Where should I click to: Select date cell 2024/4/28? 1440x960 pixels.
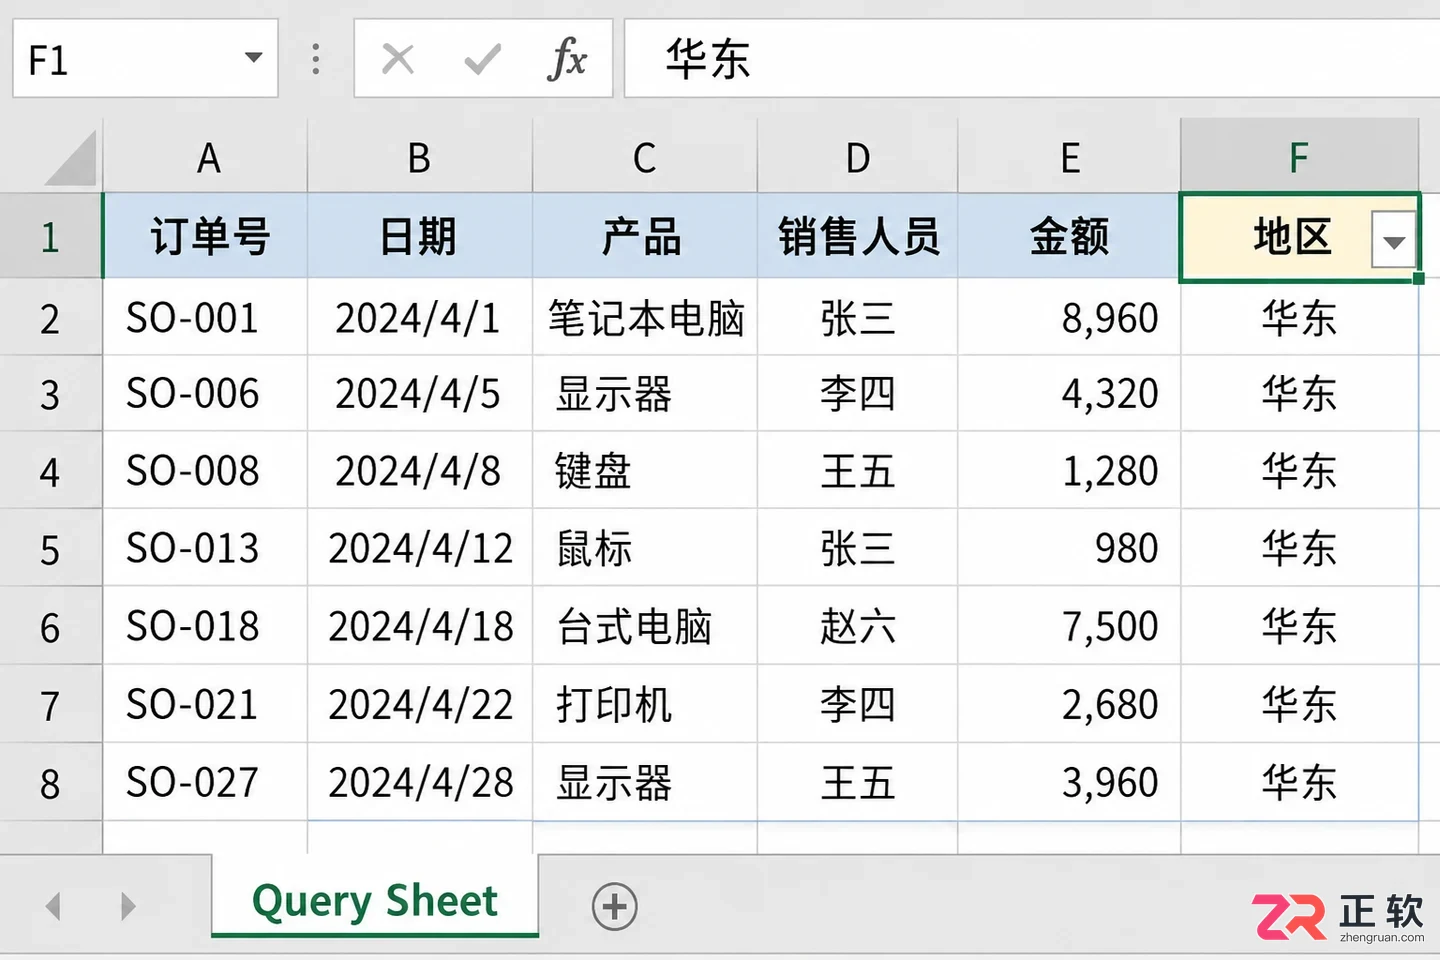(x=420, y=783)
